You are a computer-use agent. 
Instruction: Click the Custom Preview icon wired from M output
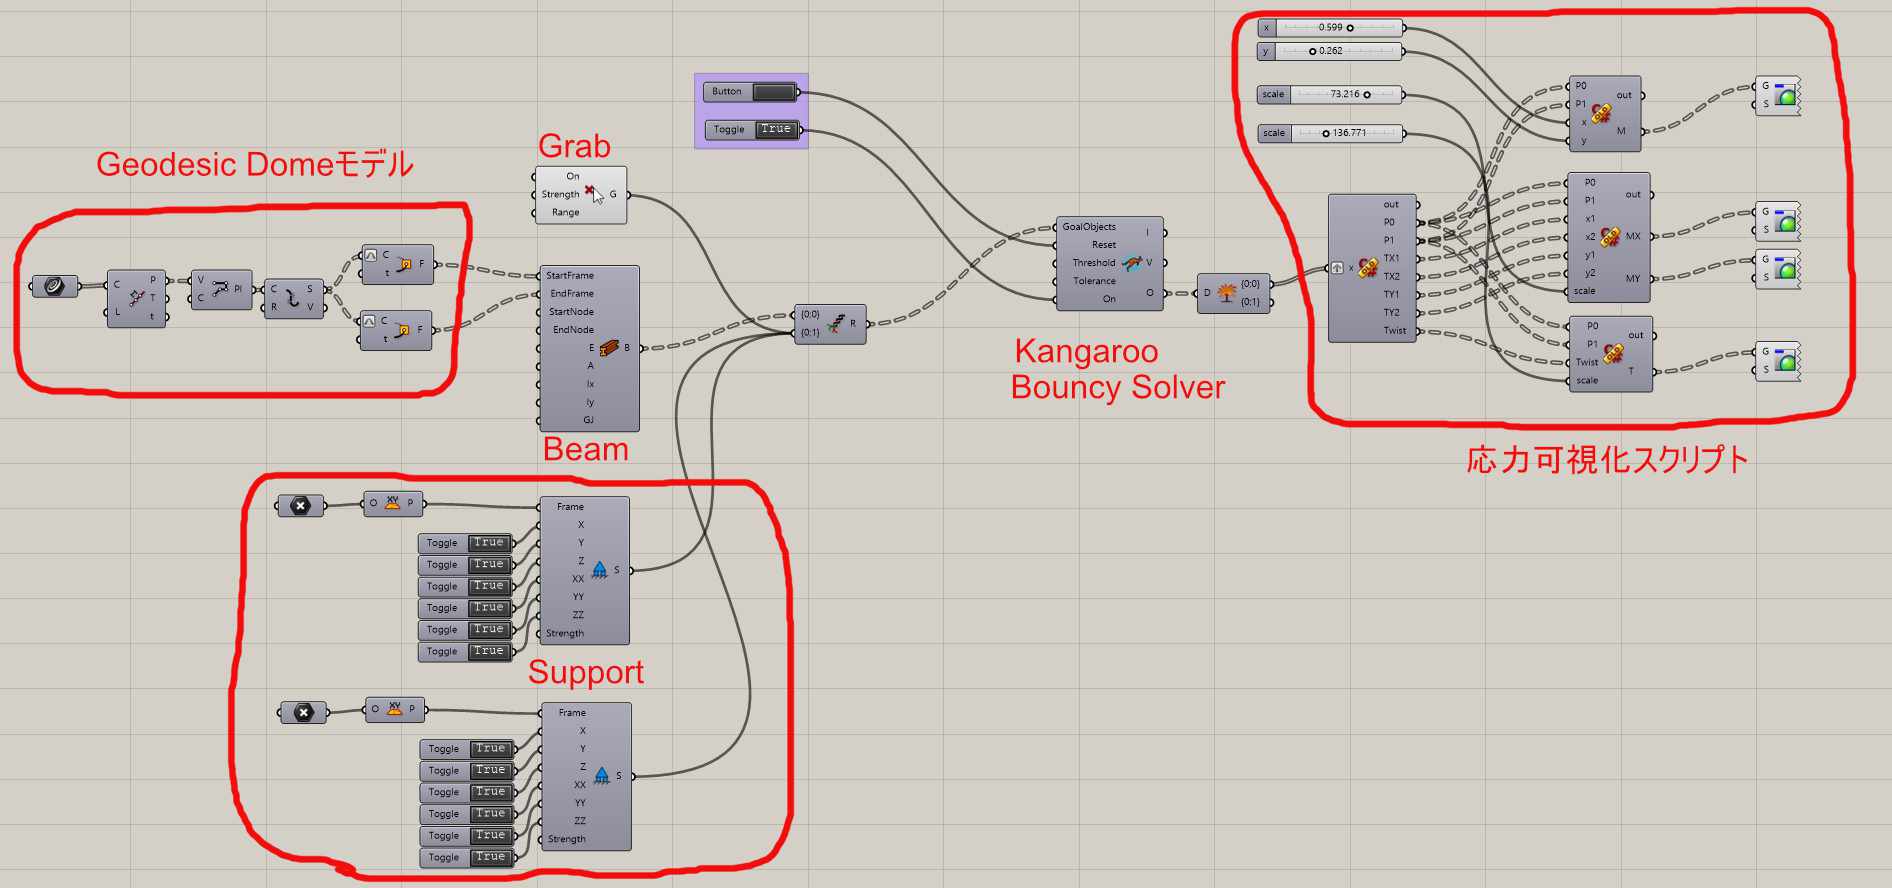(x=1786, y=95)
